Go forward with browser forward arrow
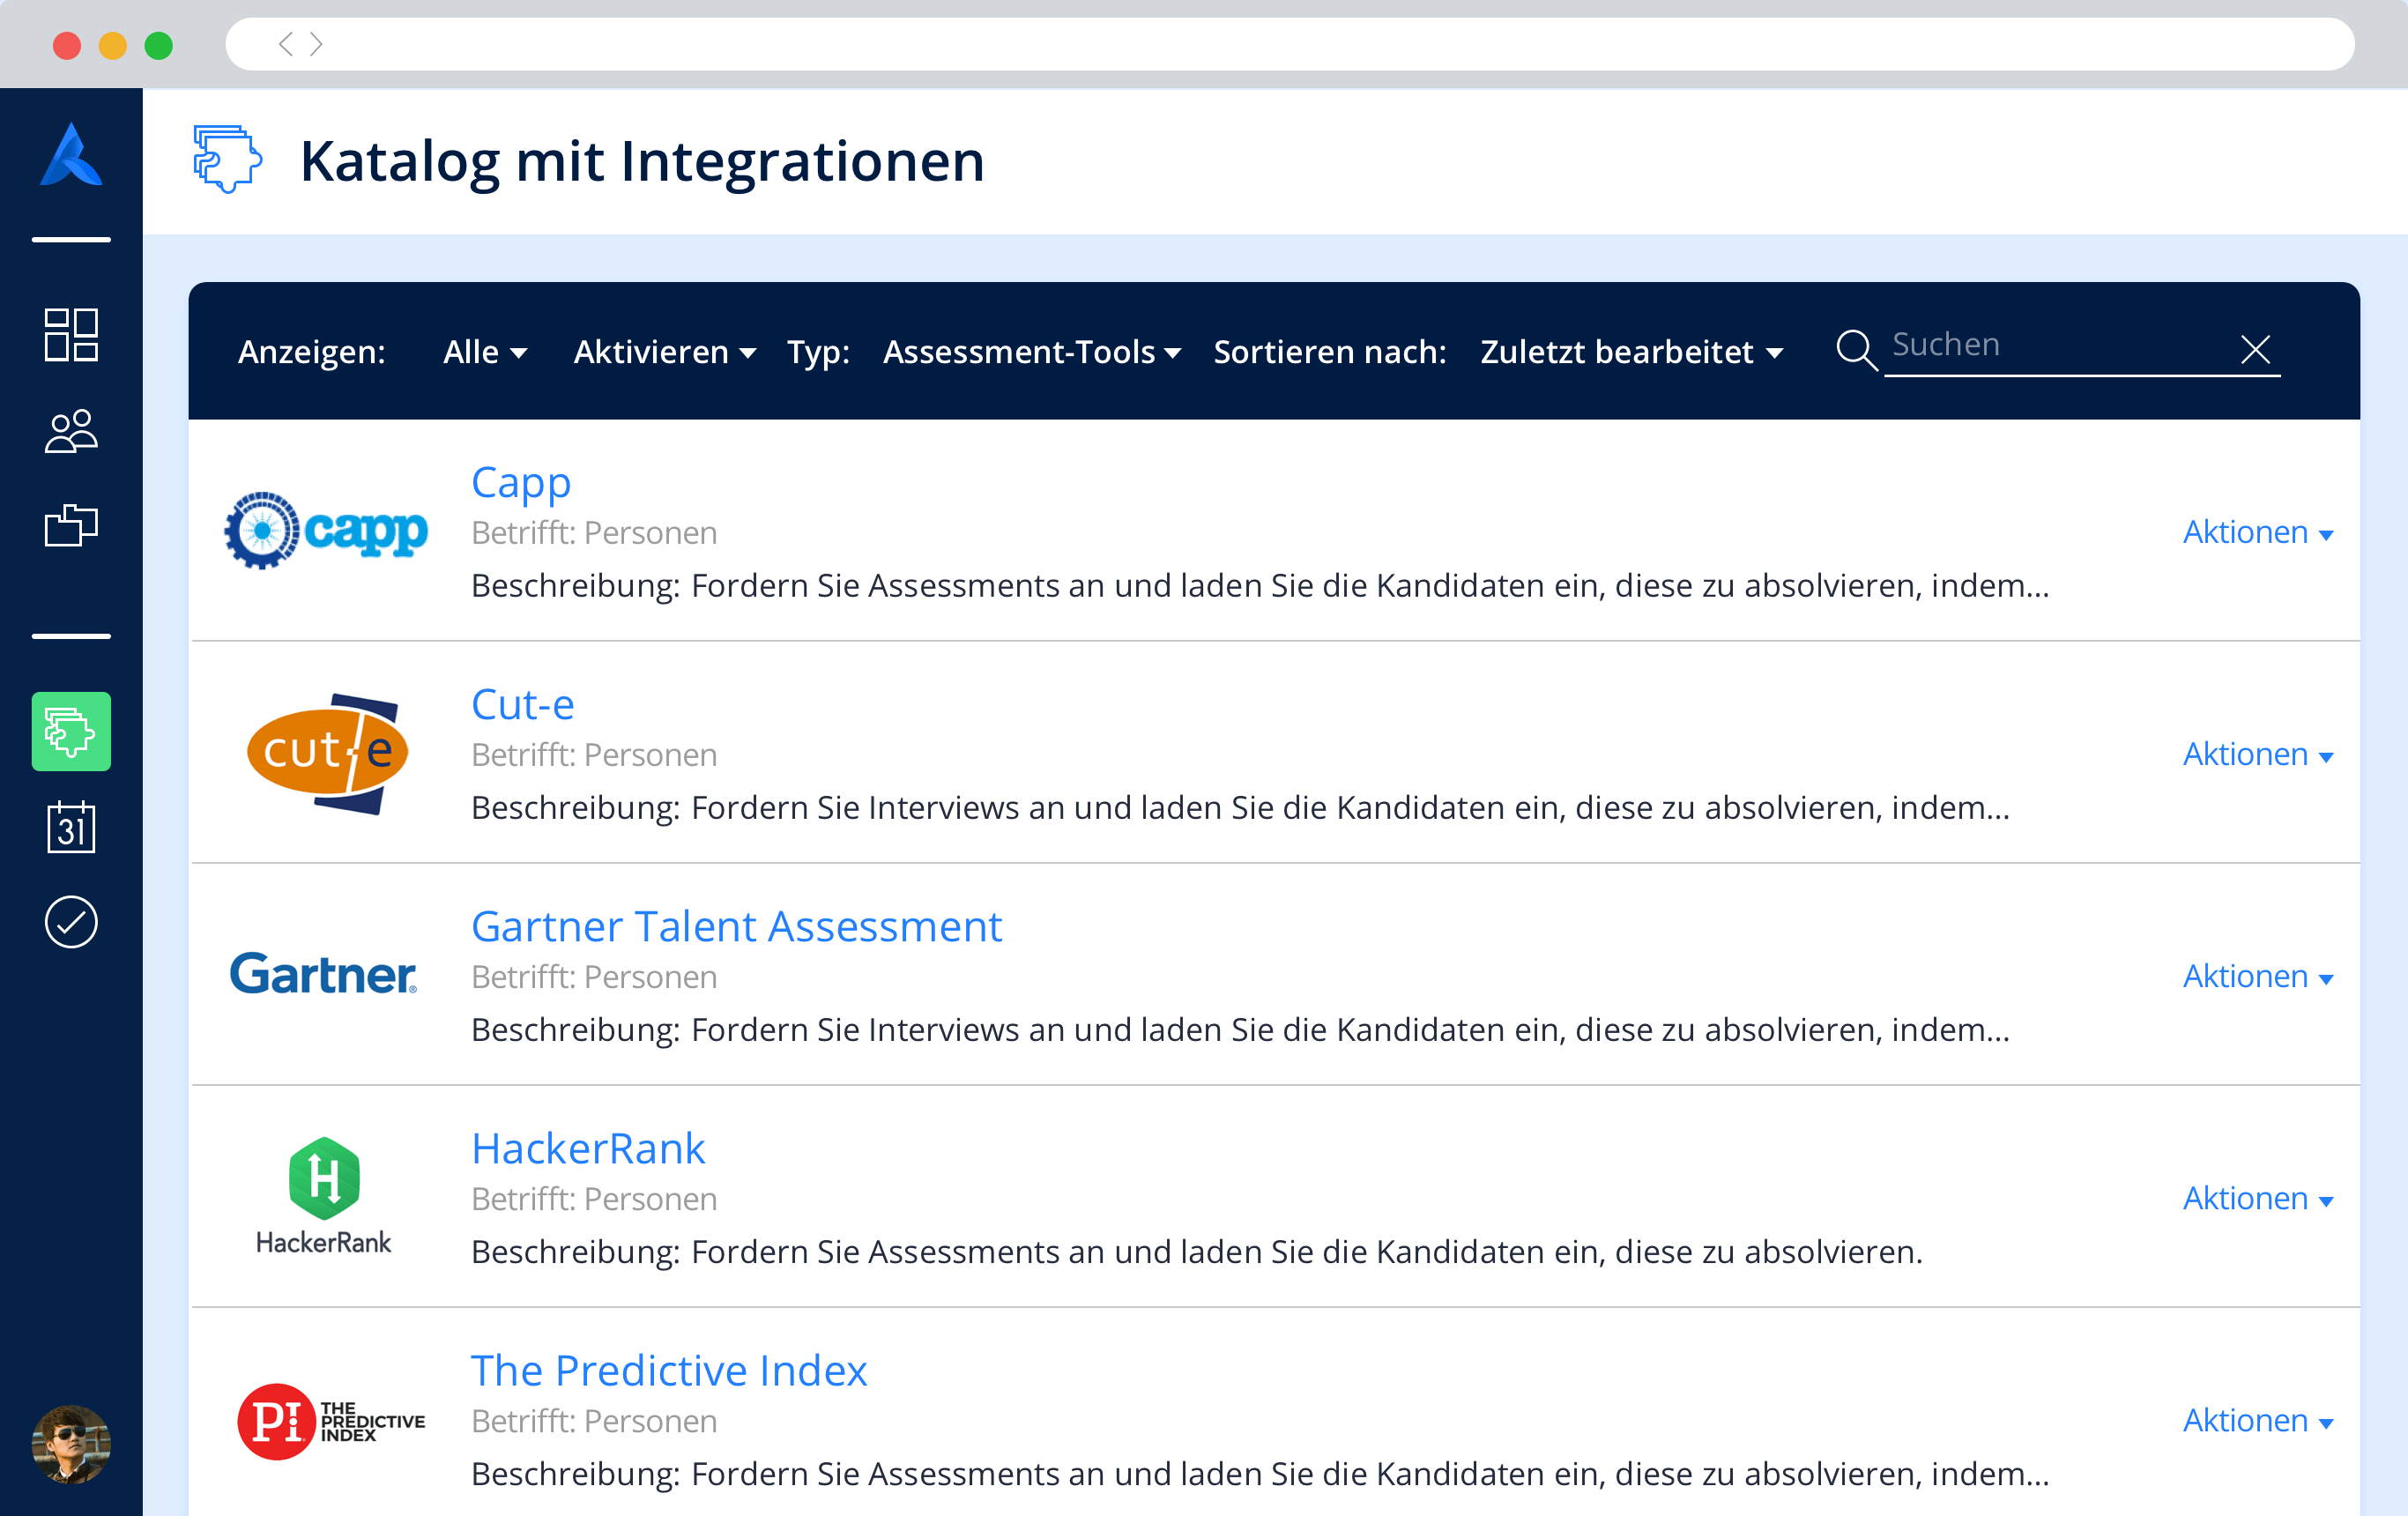The image size is (2408, 1516). (x=316, y=44)
